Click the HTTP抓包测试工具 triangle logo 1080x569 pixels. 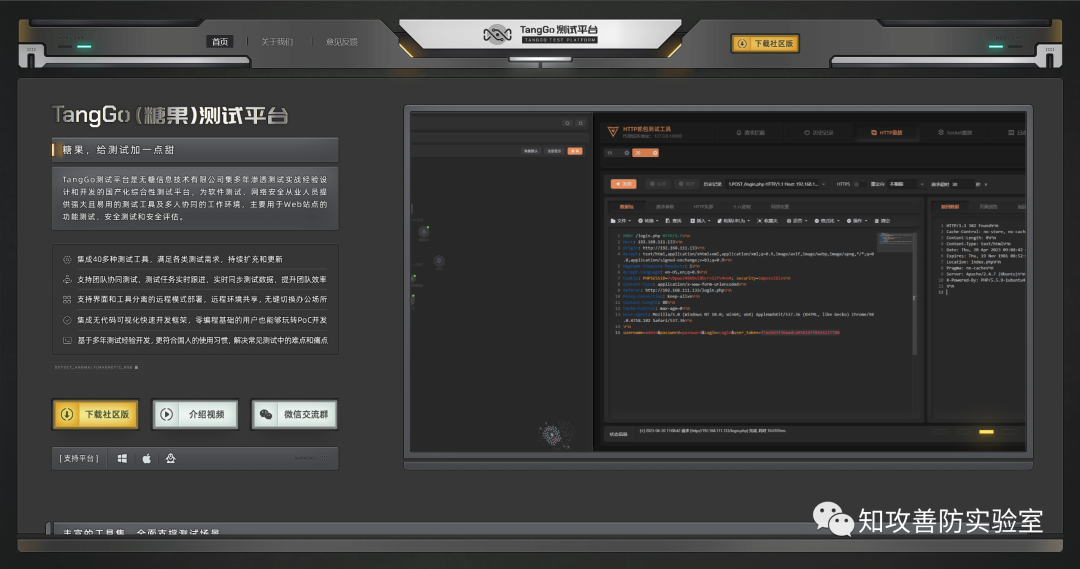612,132
